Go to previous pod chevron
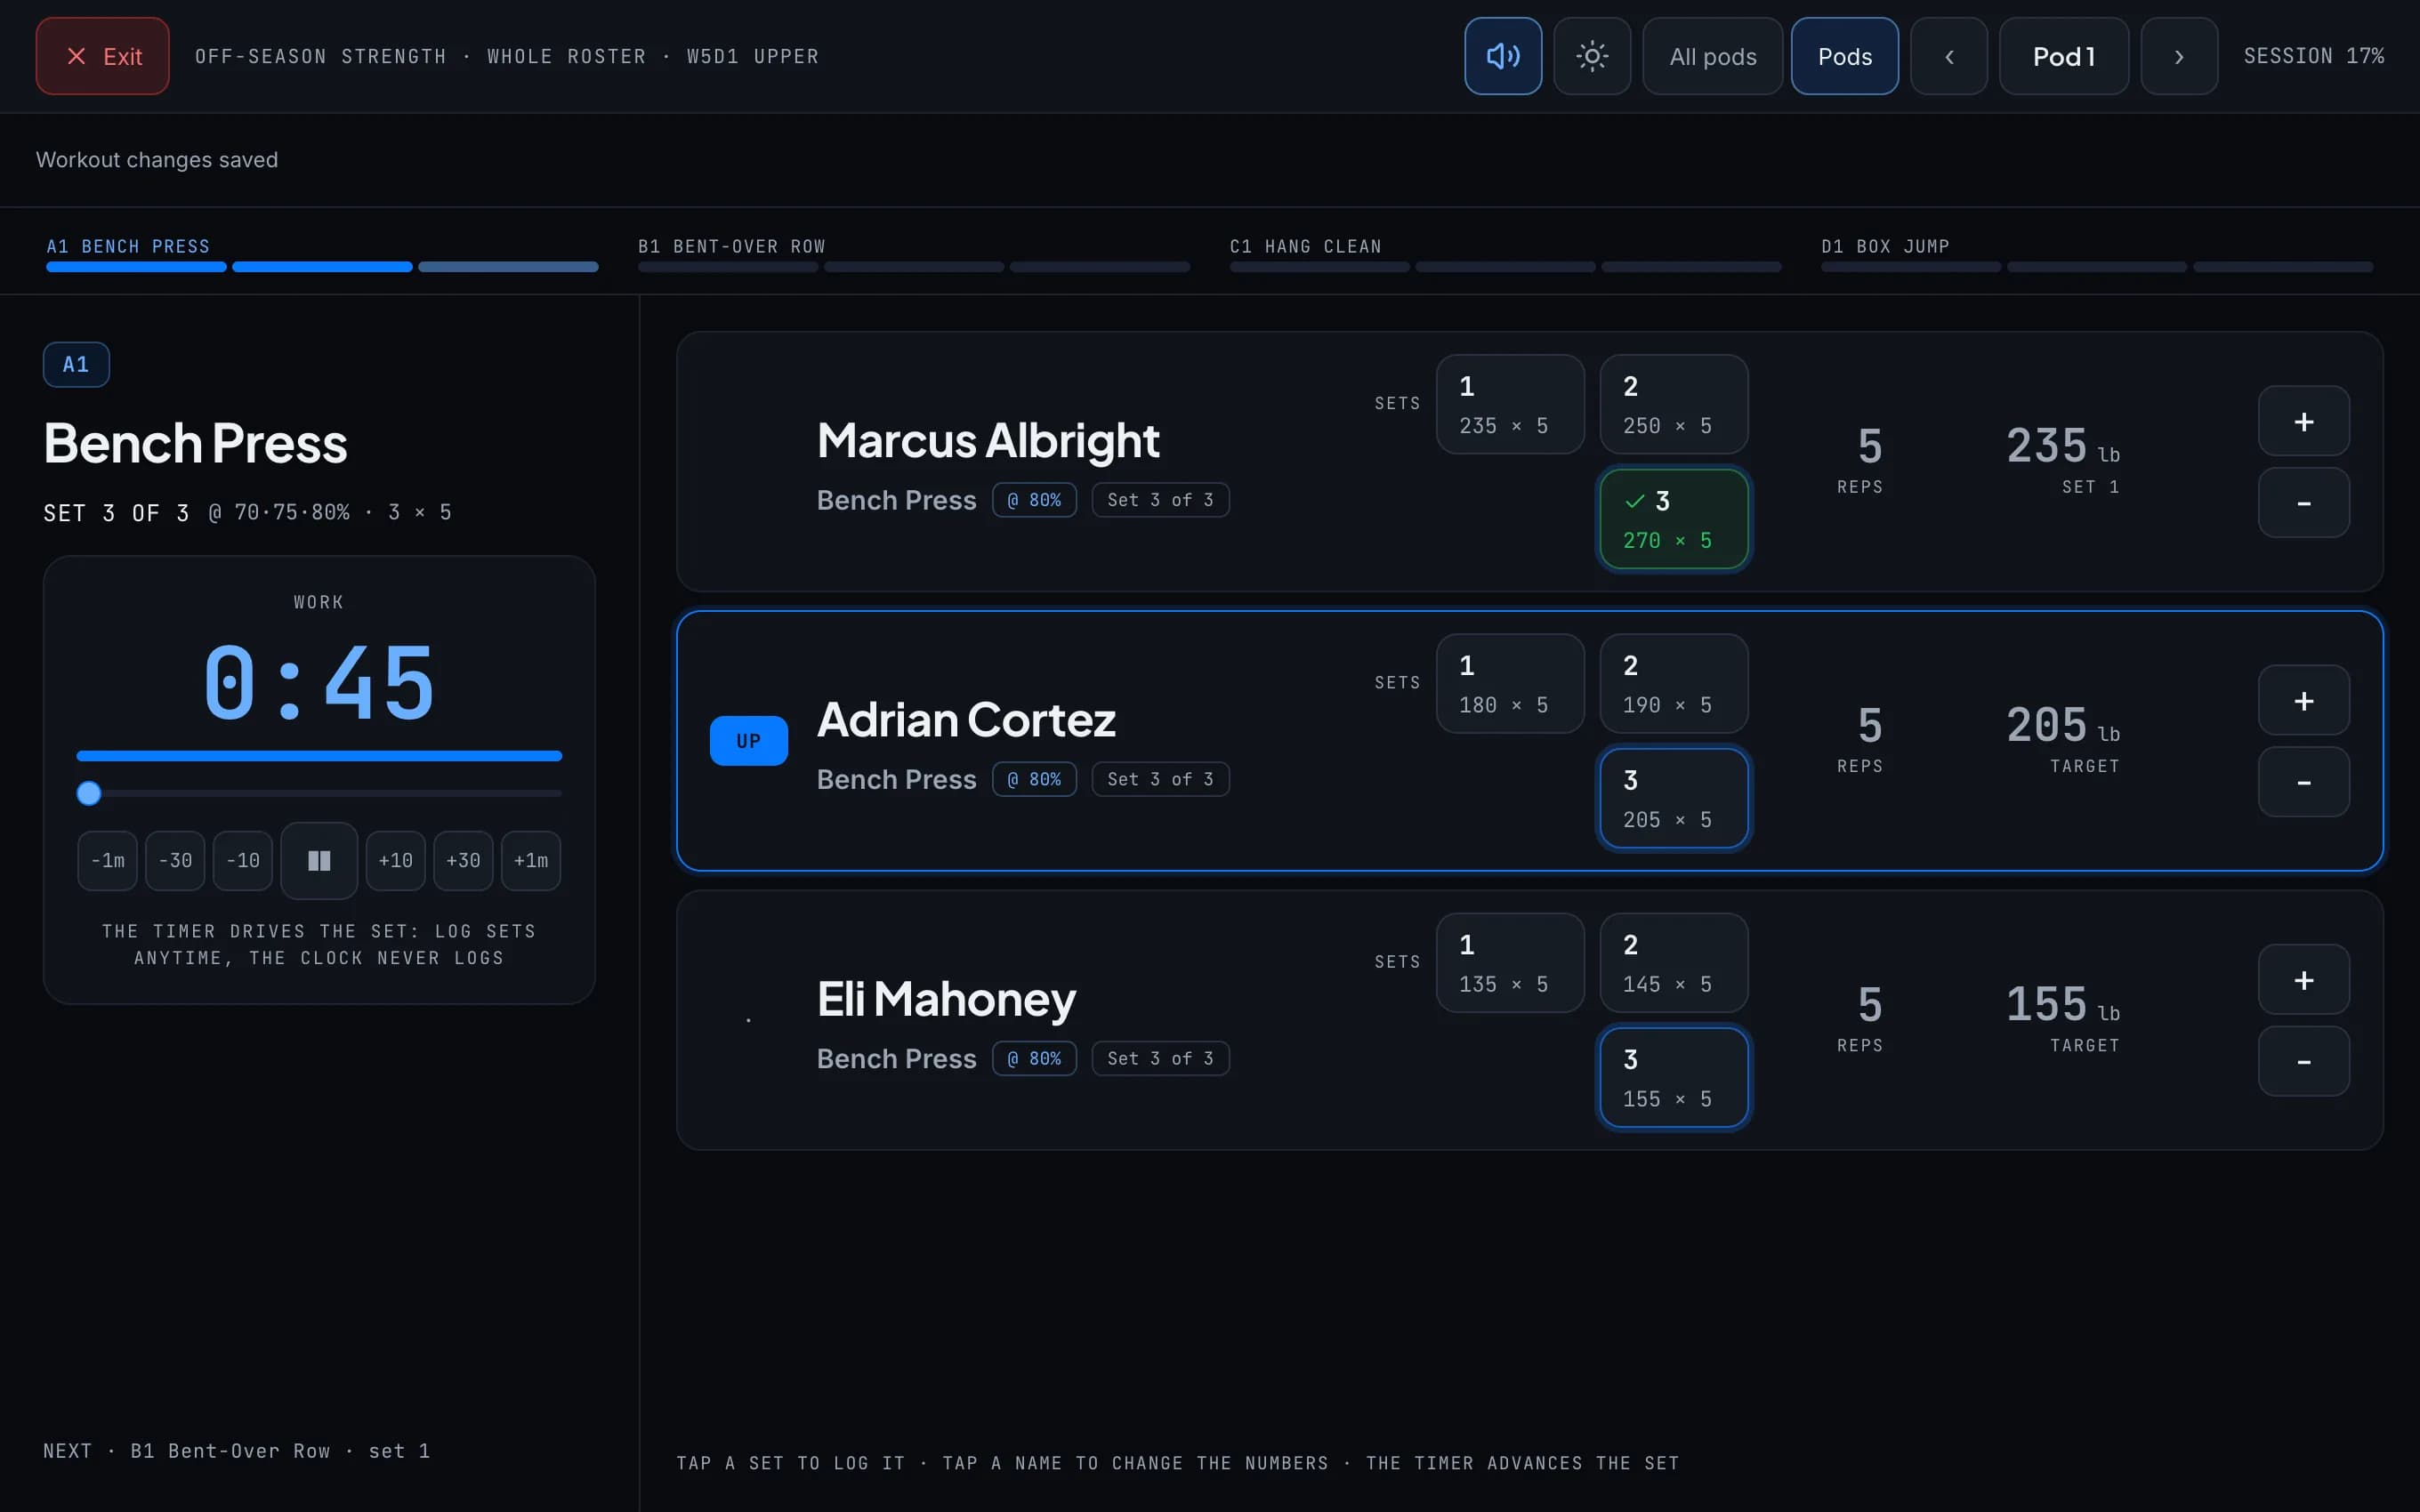The image size is (2420, 1512). [x=1949, y=56]
